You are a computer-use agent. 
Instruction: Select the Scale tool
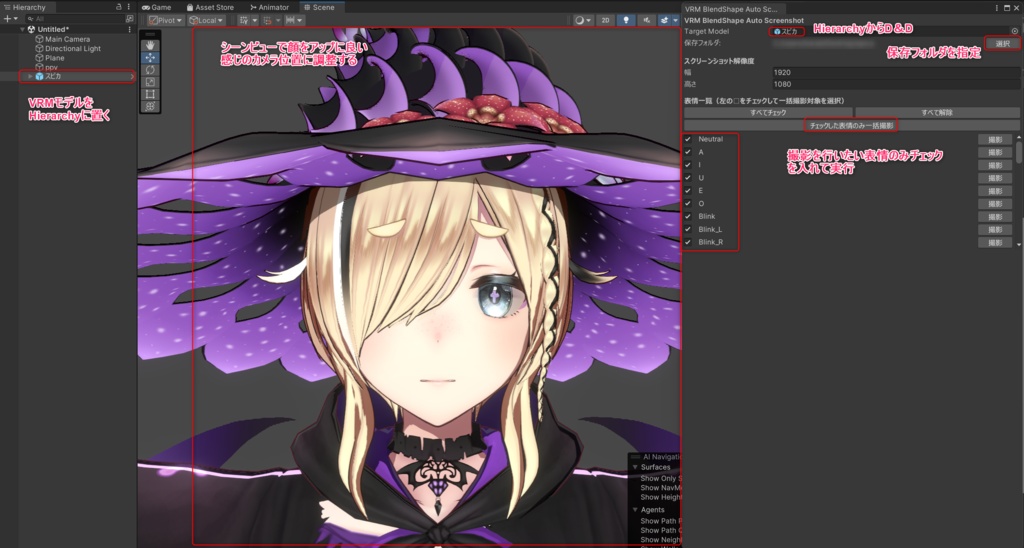pyautogui.click(x=150, y=82)
